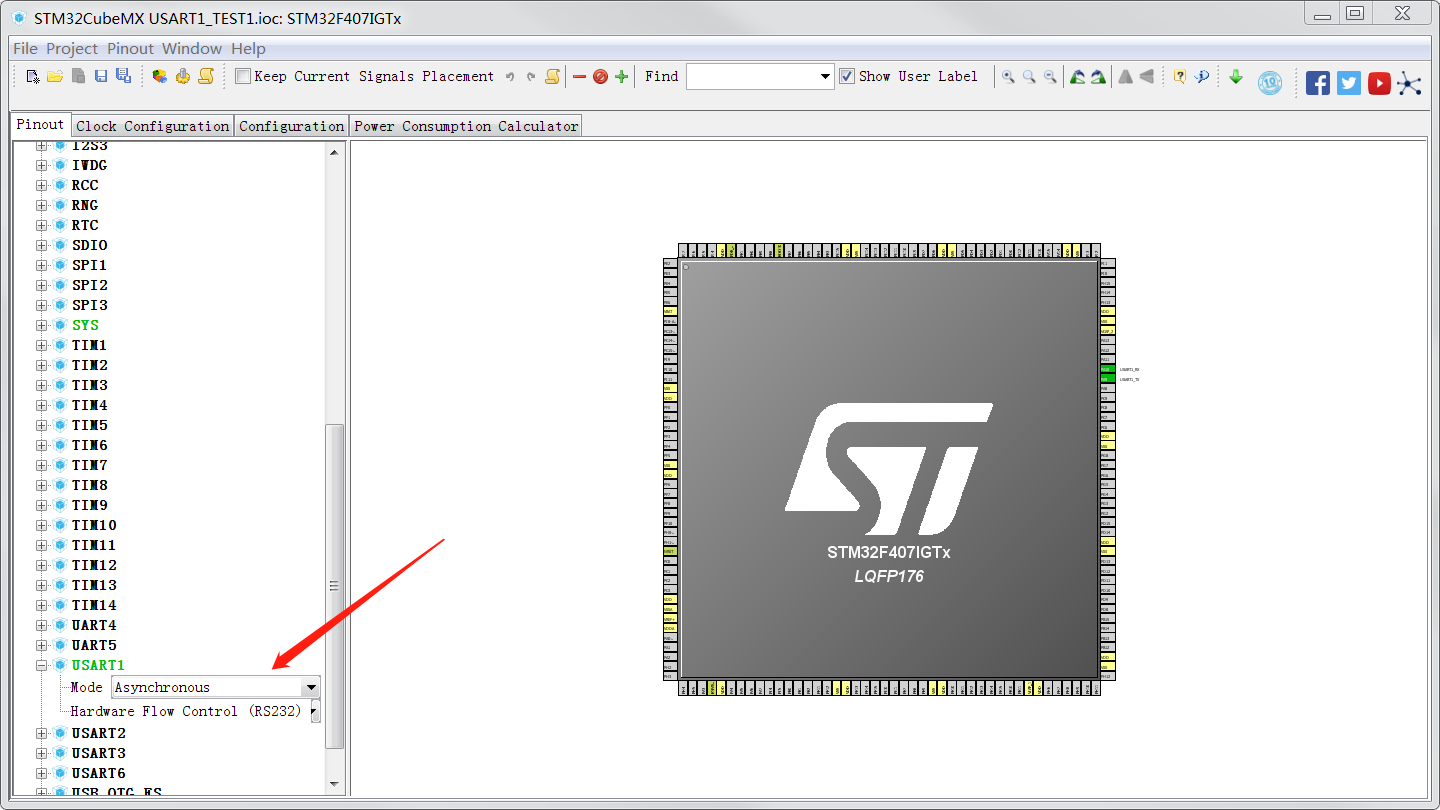Select the SDIO peripheral in the tree
The image size is (1440, 810).
tap(89, 245)
